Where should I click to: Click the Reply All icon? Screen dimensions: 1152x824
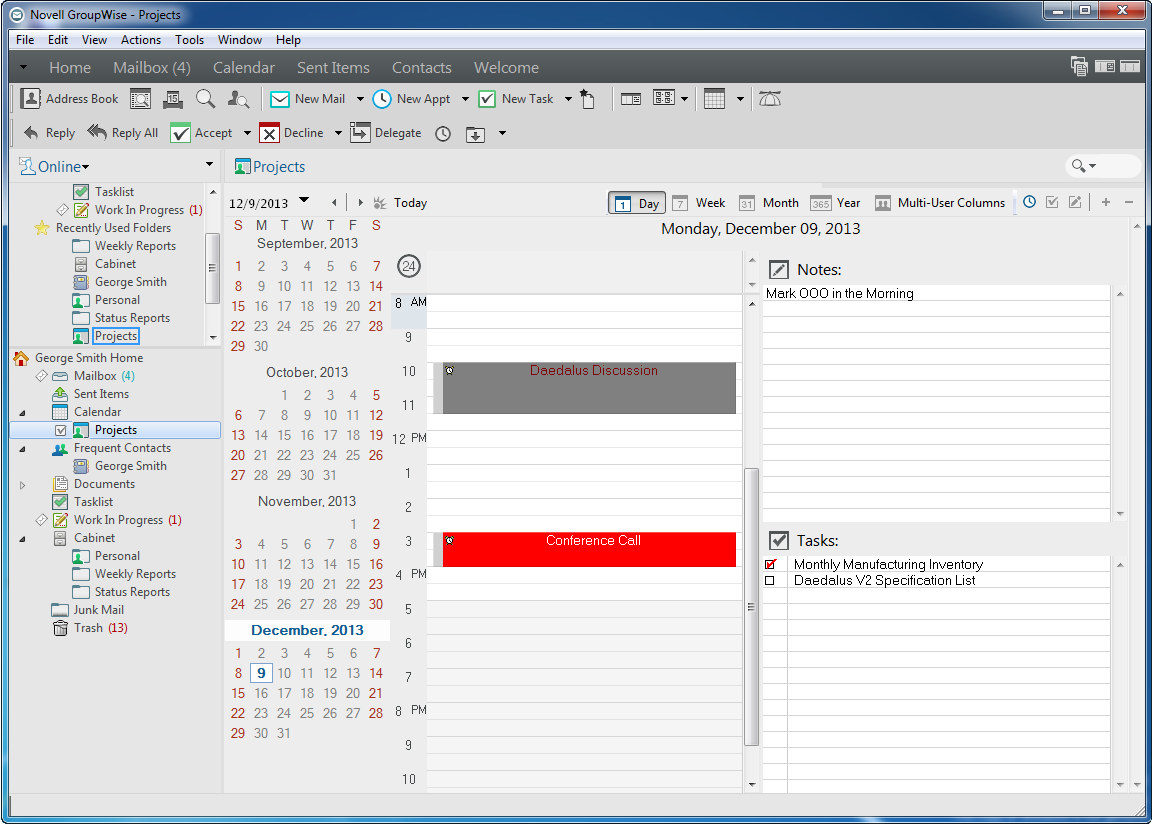(x=97, y=132)
